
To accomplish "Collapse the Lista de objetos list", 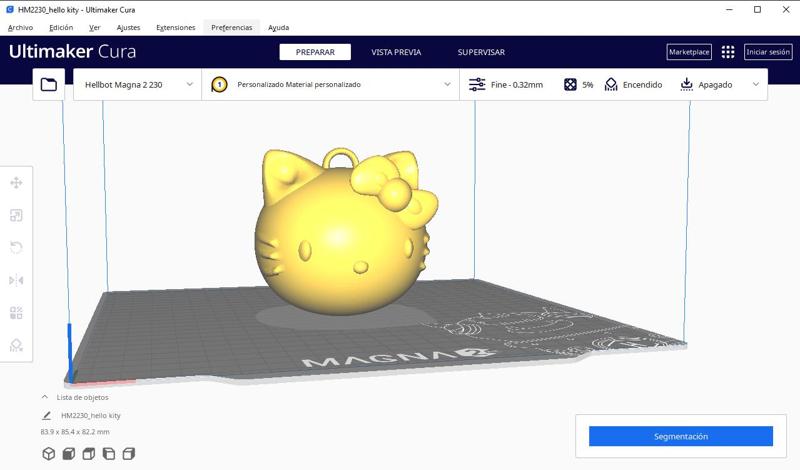I will tap(45, 397).
